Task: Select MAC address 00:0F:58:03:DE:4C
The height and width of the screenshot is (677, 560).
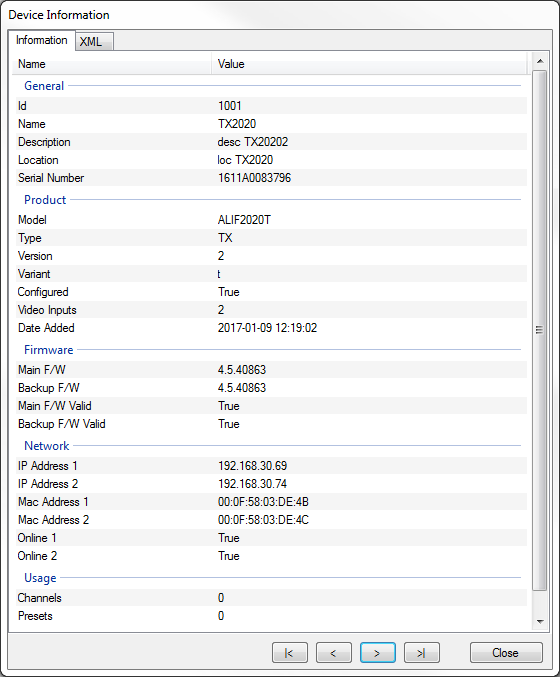Action: pos(263,520)
